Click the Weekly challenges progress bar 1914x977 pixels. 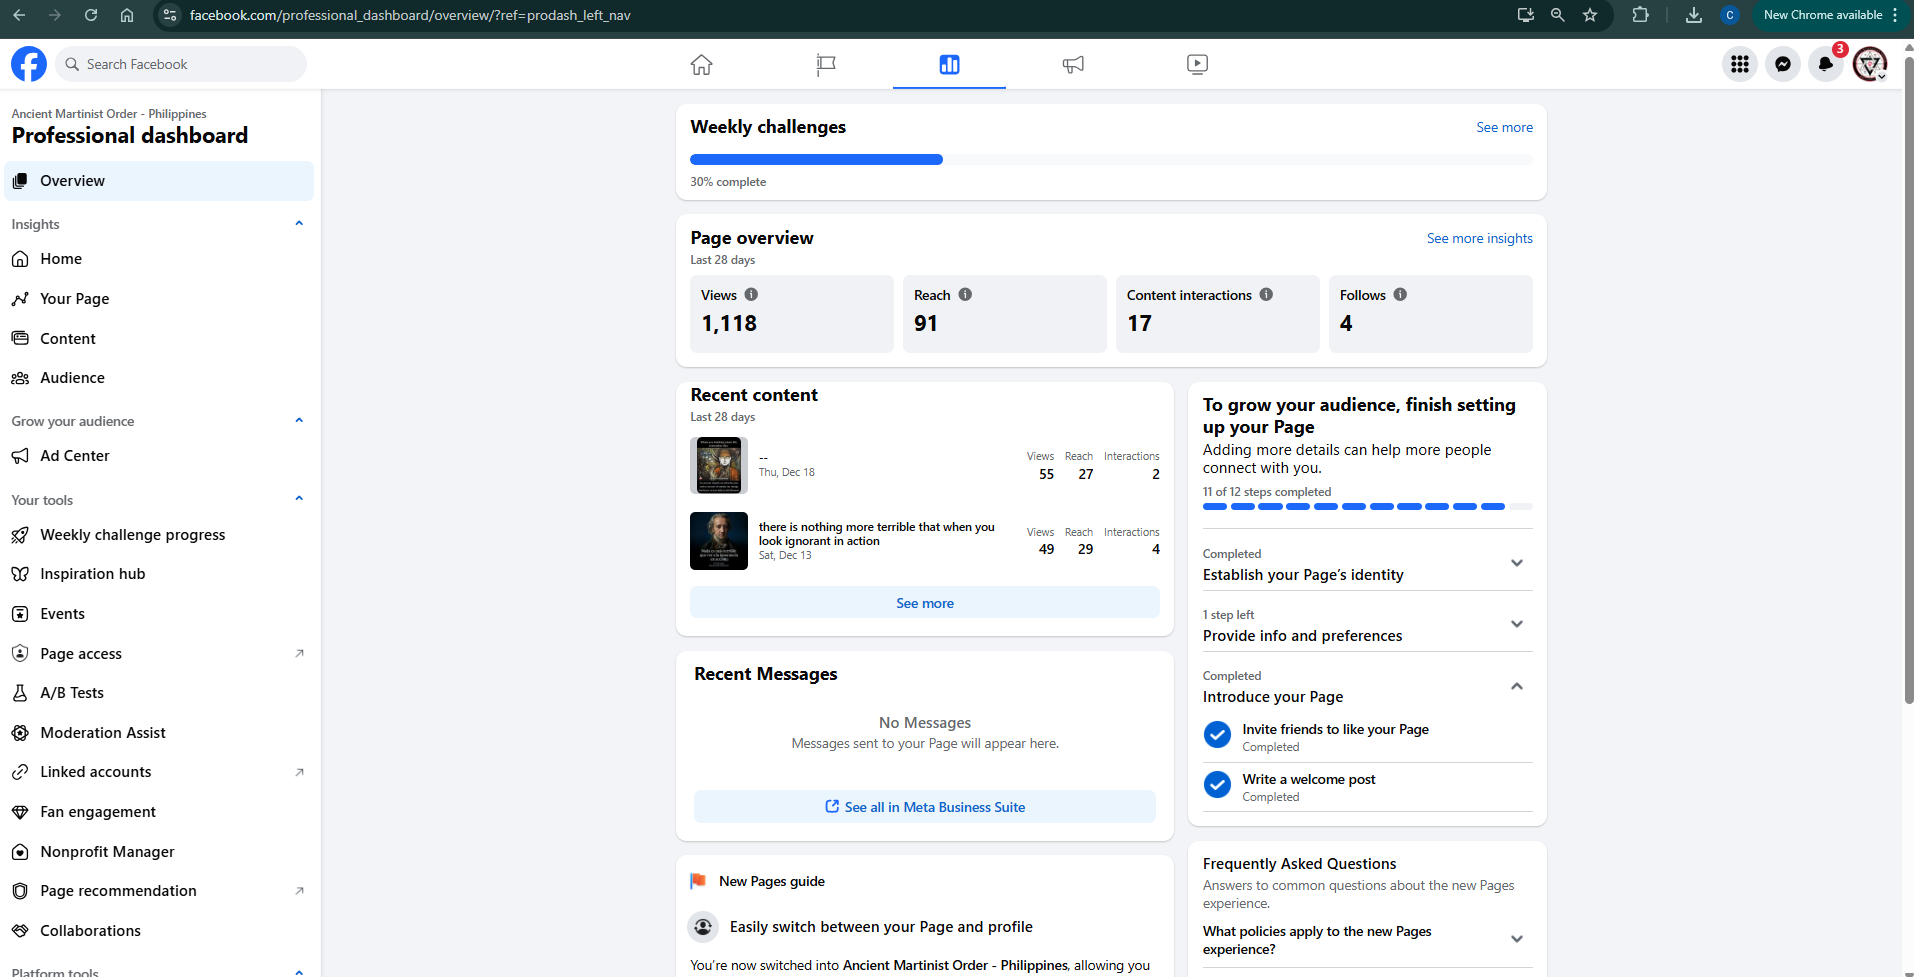point(1110,160)
